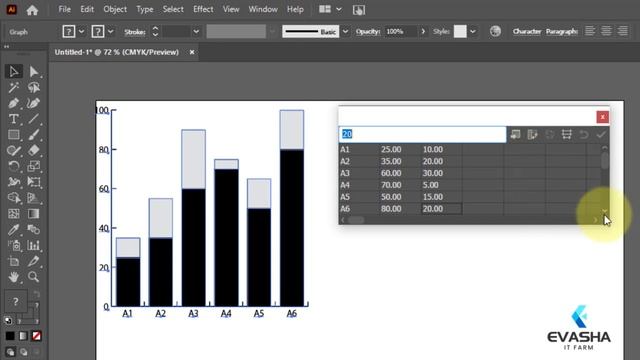Align text left in control bar
The image size is (640, 360).
(x=589, y=31)
